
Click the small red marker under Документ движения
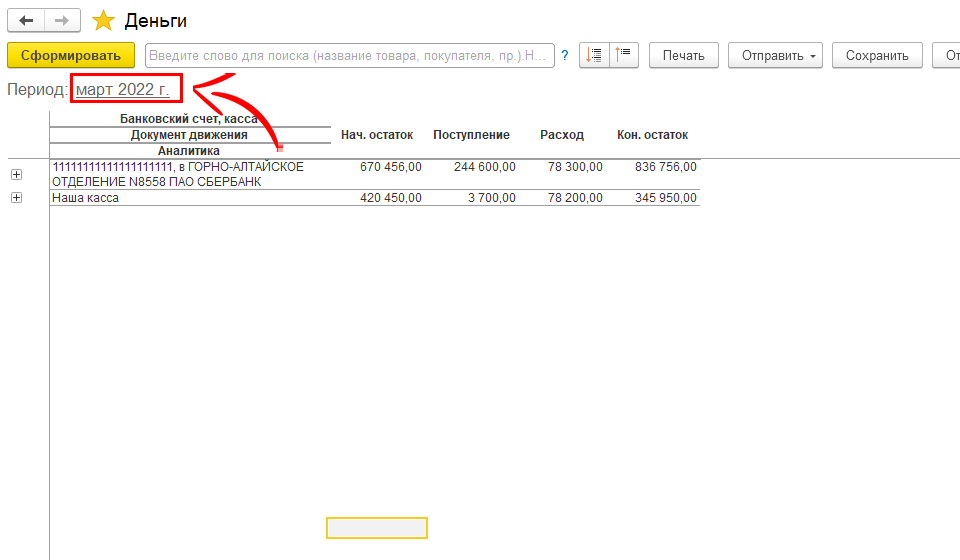pos(280,148)
